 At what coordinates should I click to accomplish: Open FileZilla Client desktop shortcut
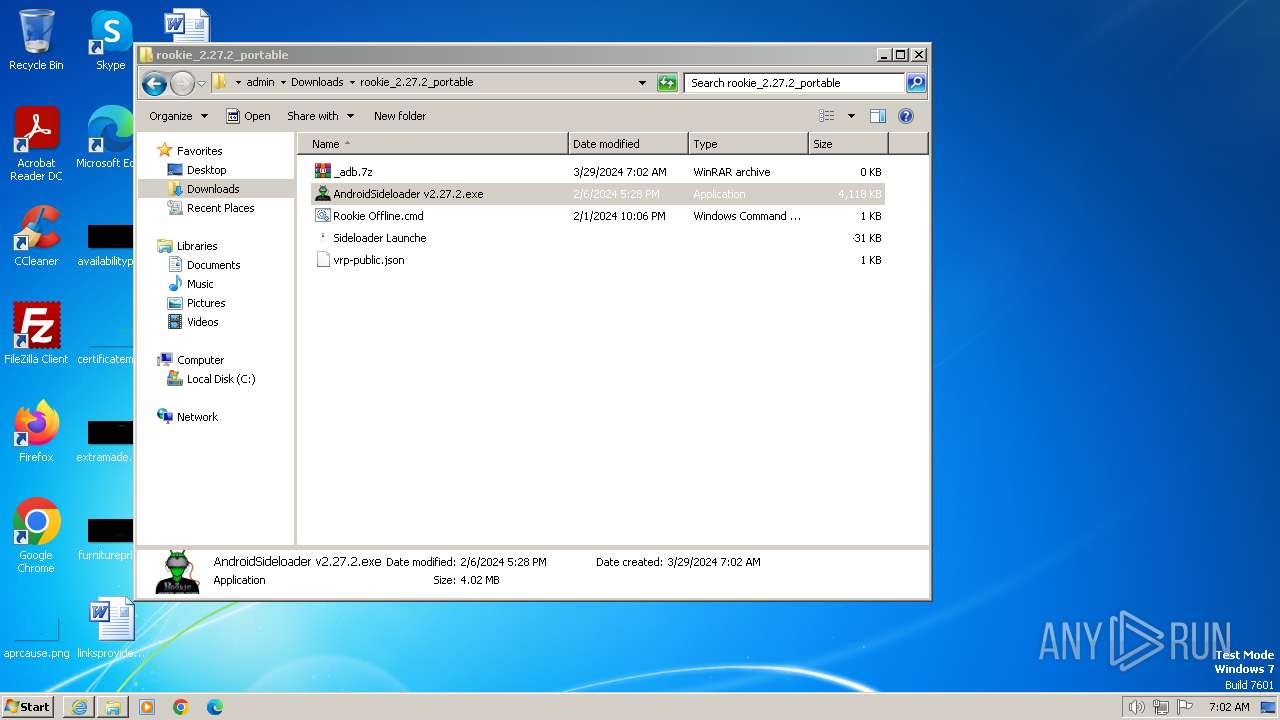pyautogui.click(x=36, y=334)
